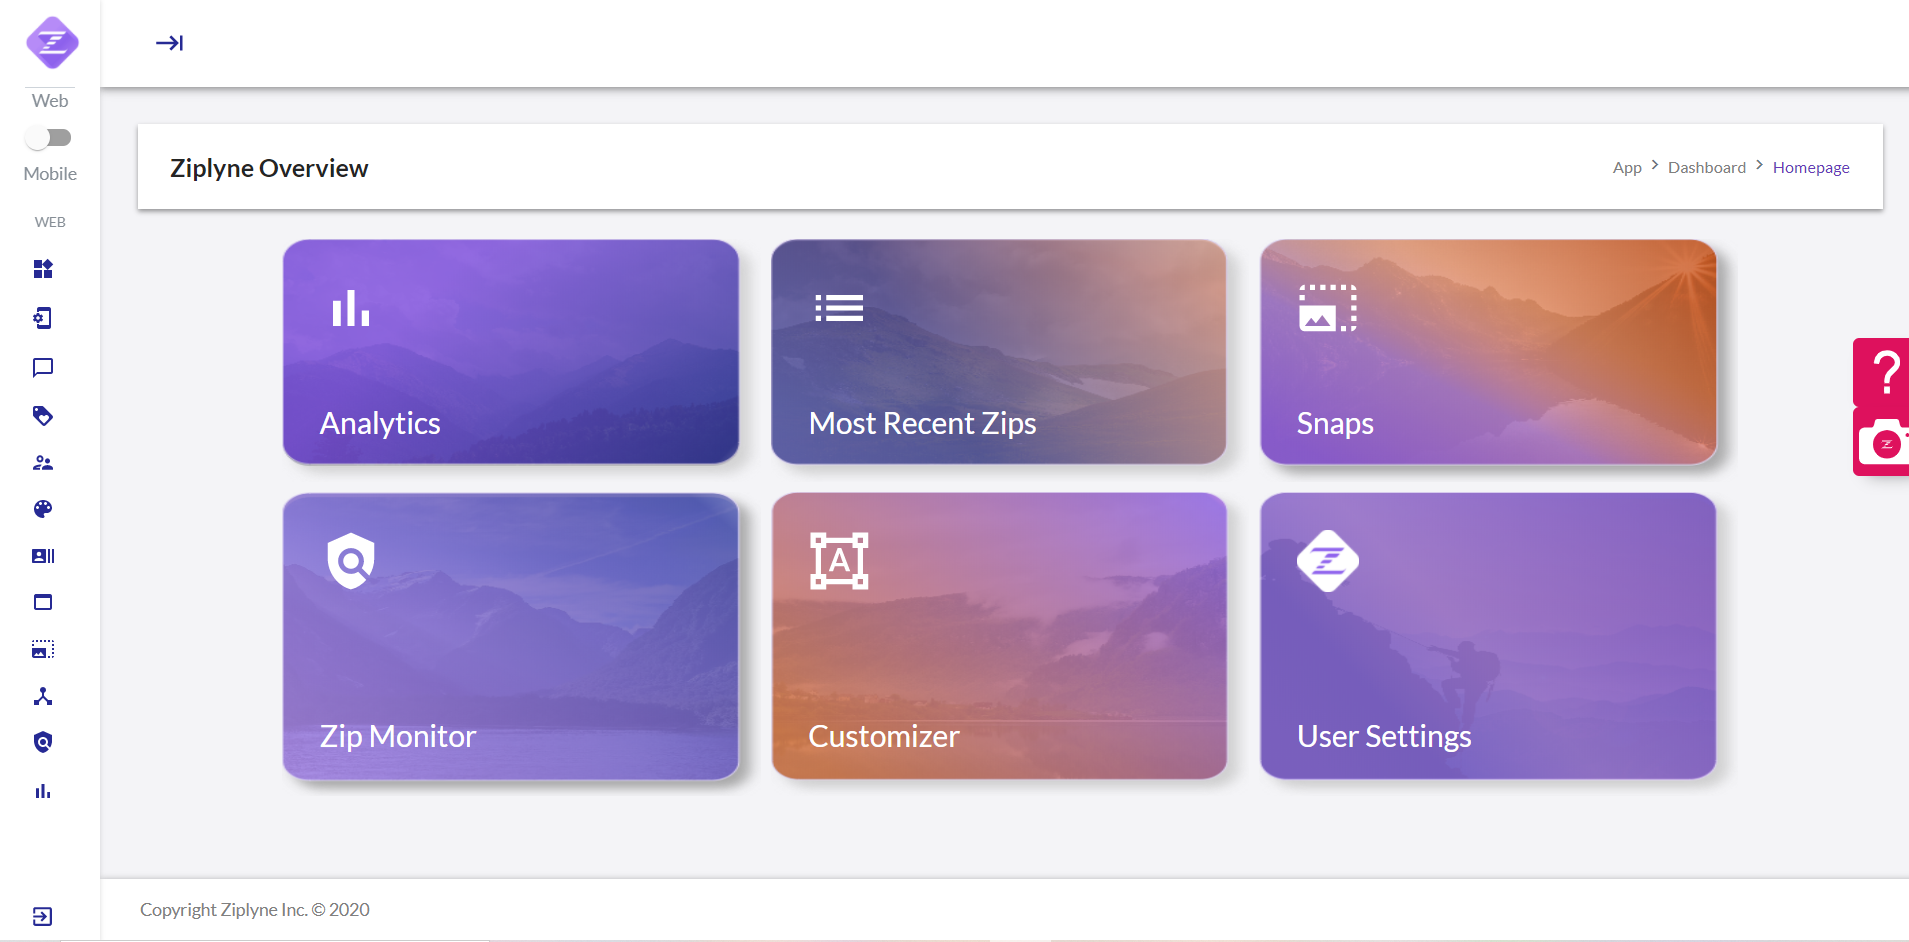This screenshot has width=1909, height=942.
Task: Click the Homepage breadcrumb link
Action: pos(1811,168)
